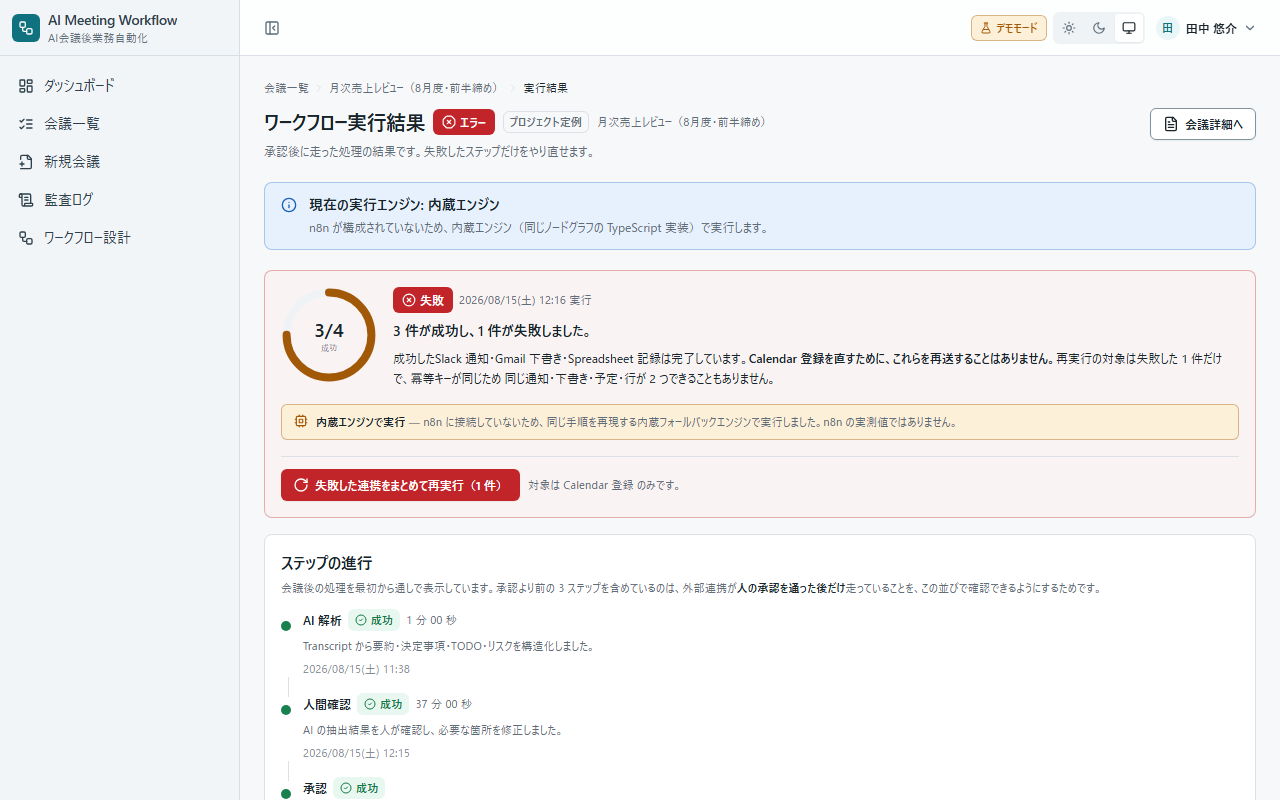1280x800 pixels.
Task: Click the info icon in engine notice
Action: click(x=289, y=205)
